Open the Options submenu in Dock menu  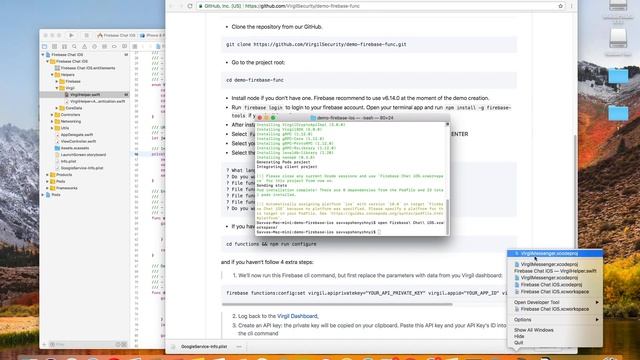(555, 320)
